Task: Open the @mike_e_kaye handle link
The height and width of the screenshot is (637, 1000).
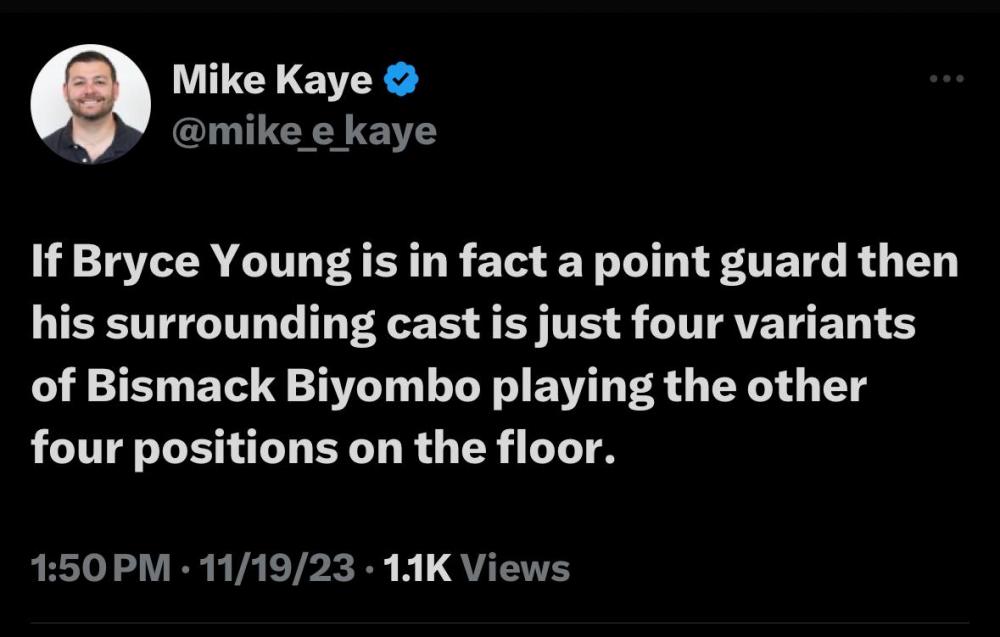Action: 304,130
